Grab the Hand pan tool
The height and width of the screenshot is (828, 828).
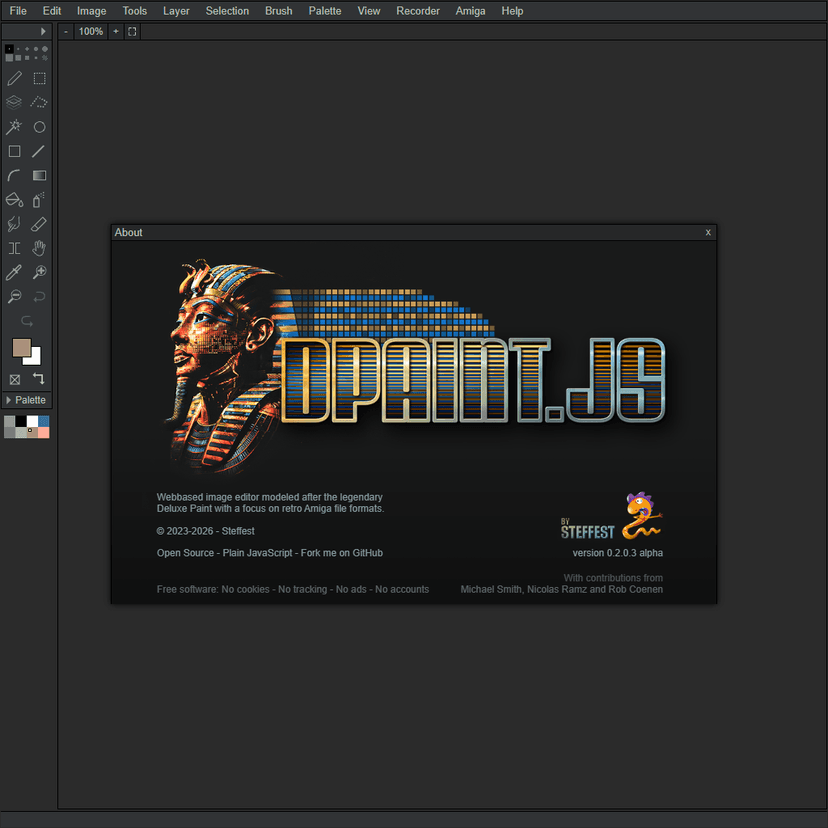pos(39,248)
